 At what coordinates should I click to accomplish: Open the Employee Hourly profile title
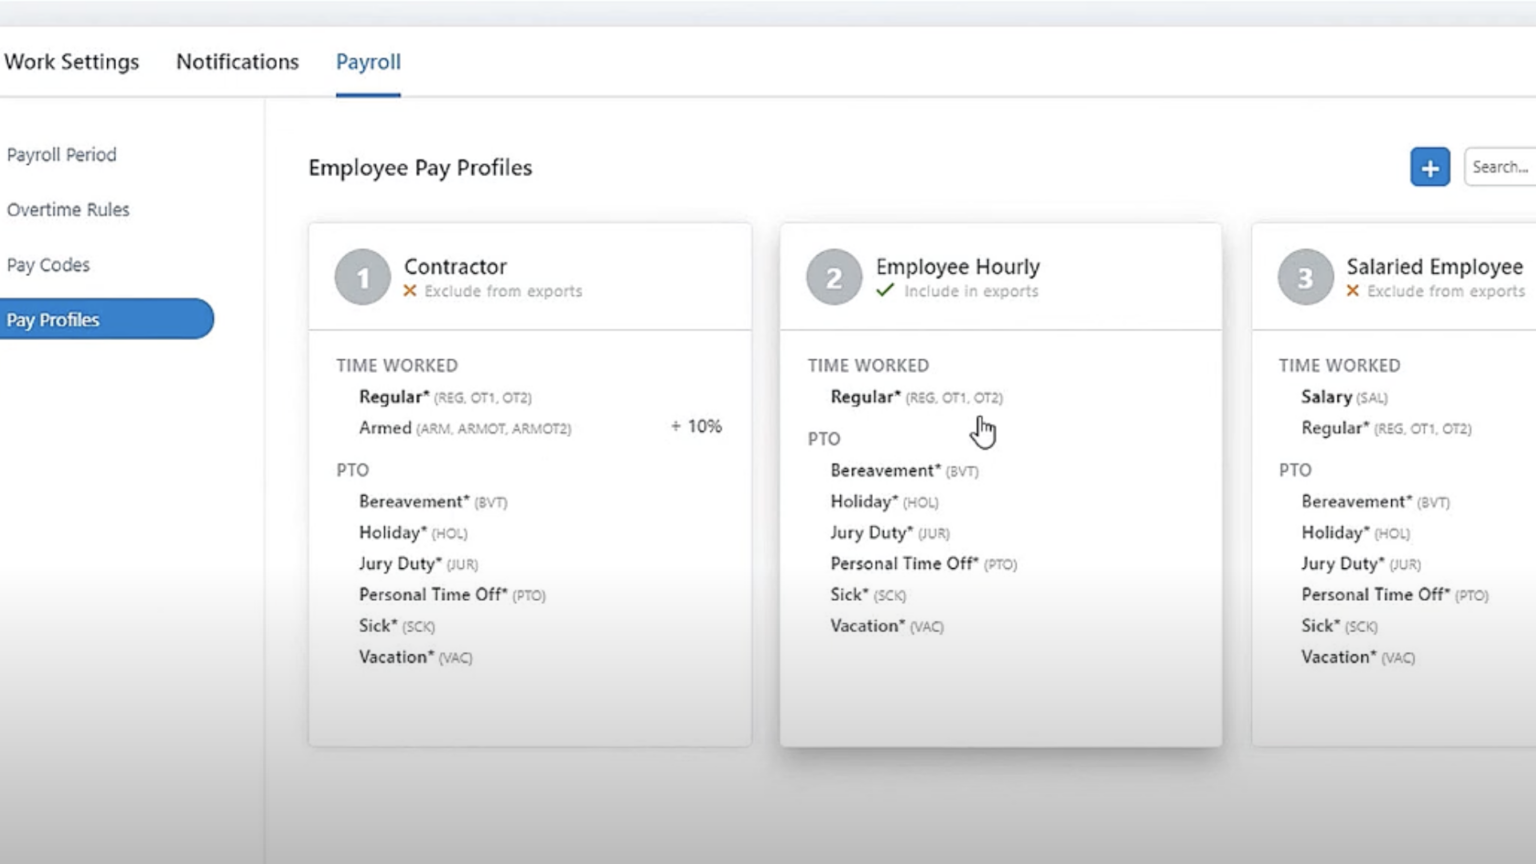click(957, 267)
